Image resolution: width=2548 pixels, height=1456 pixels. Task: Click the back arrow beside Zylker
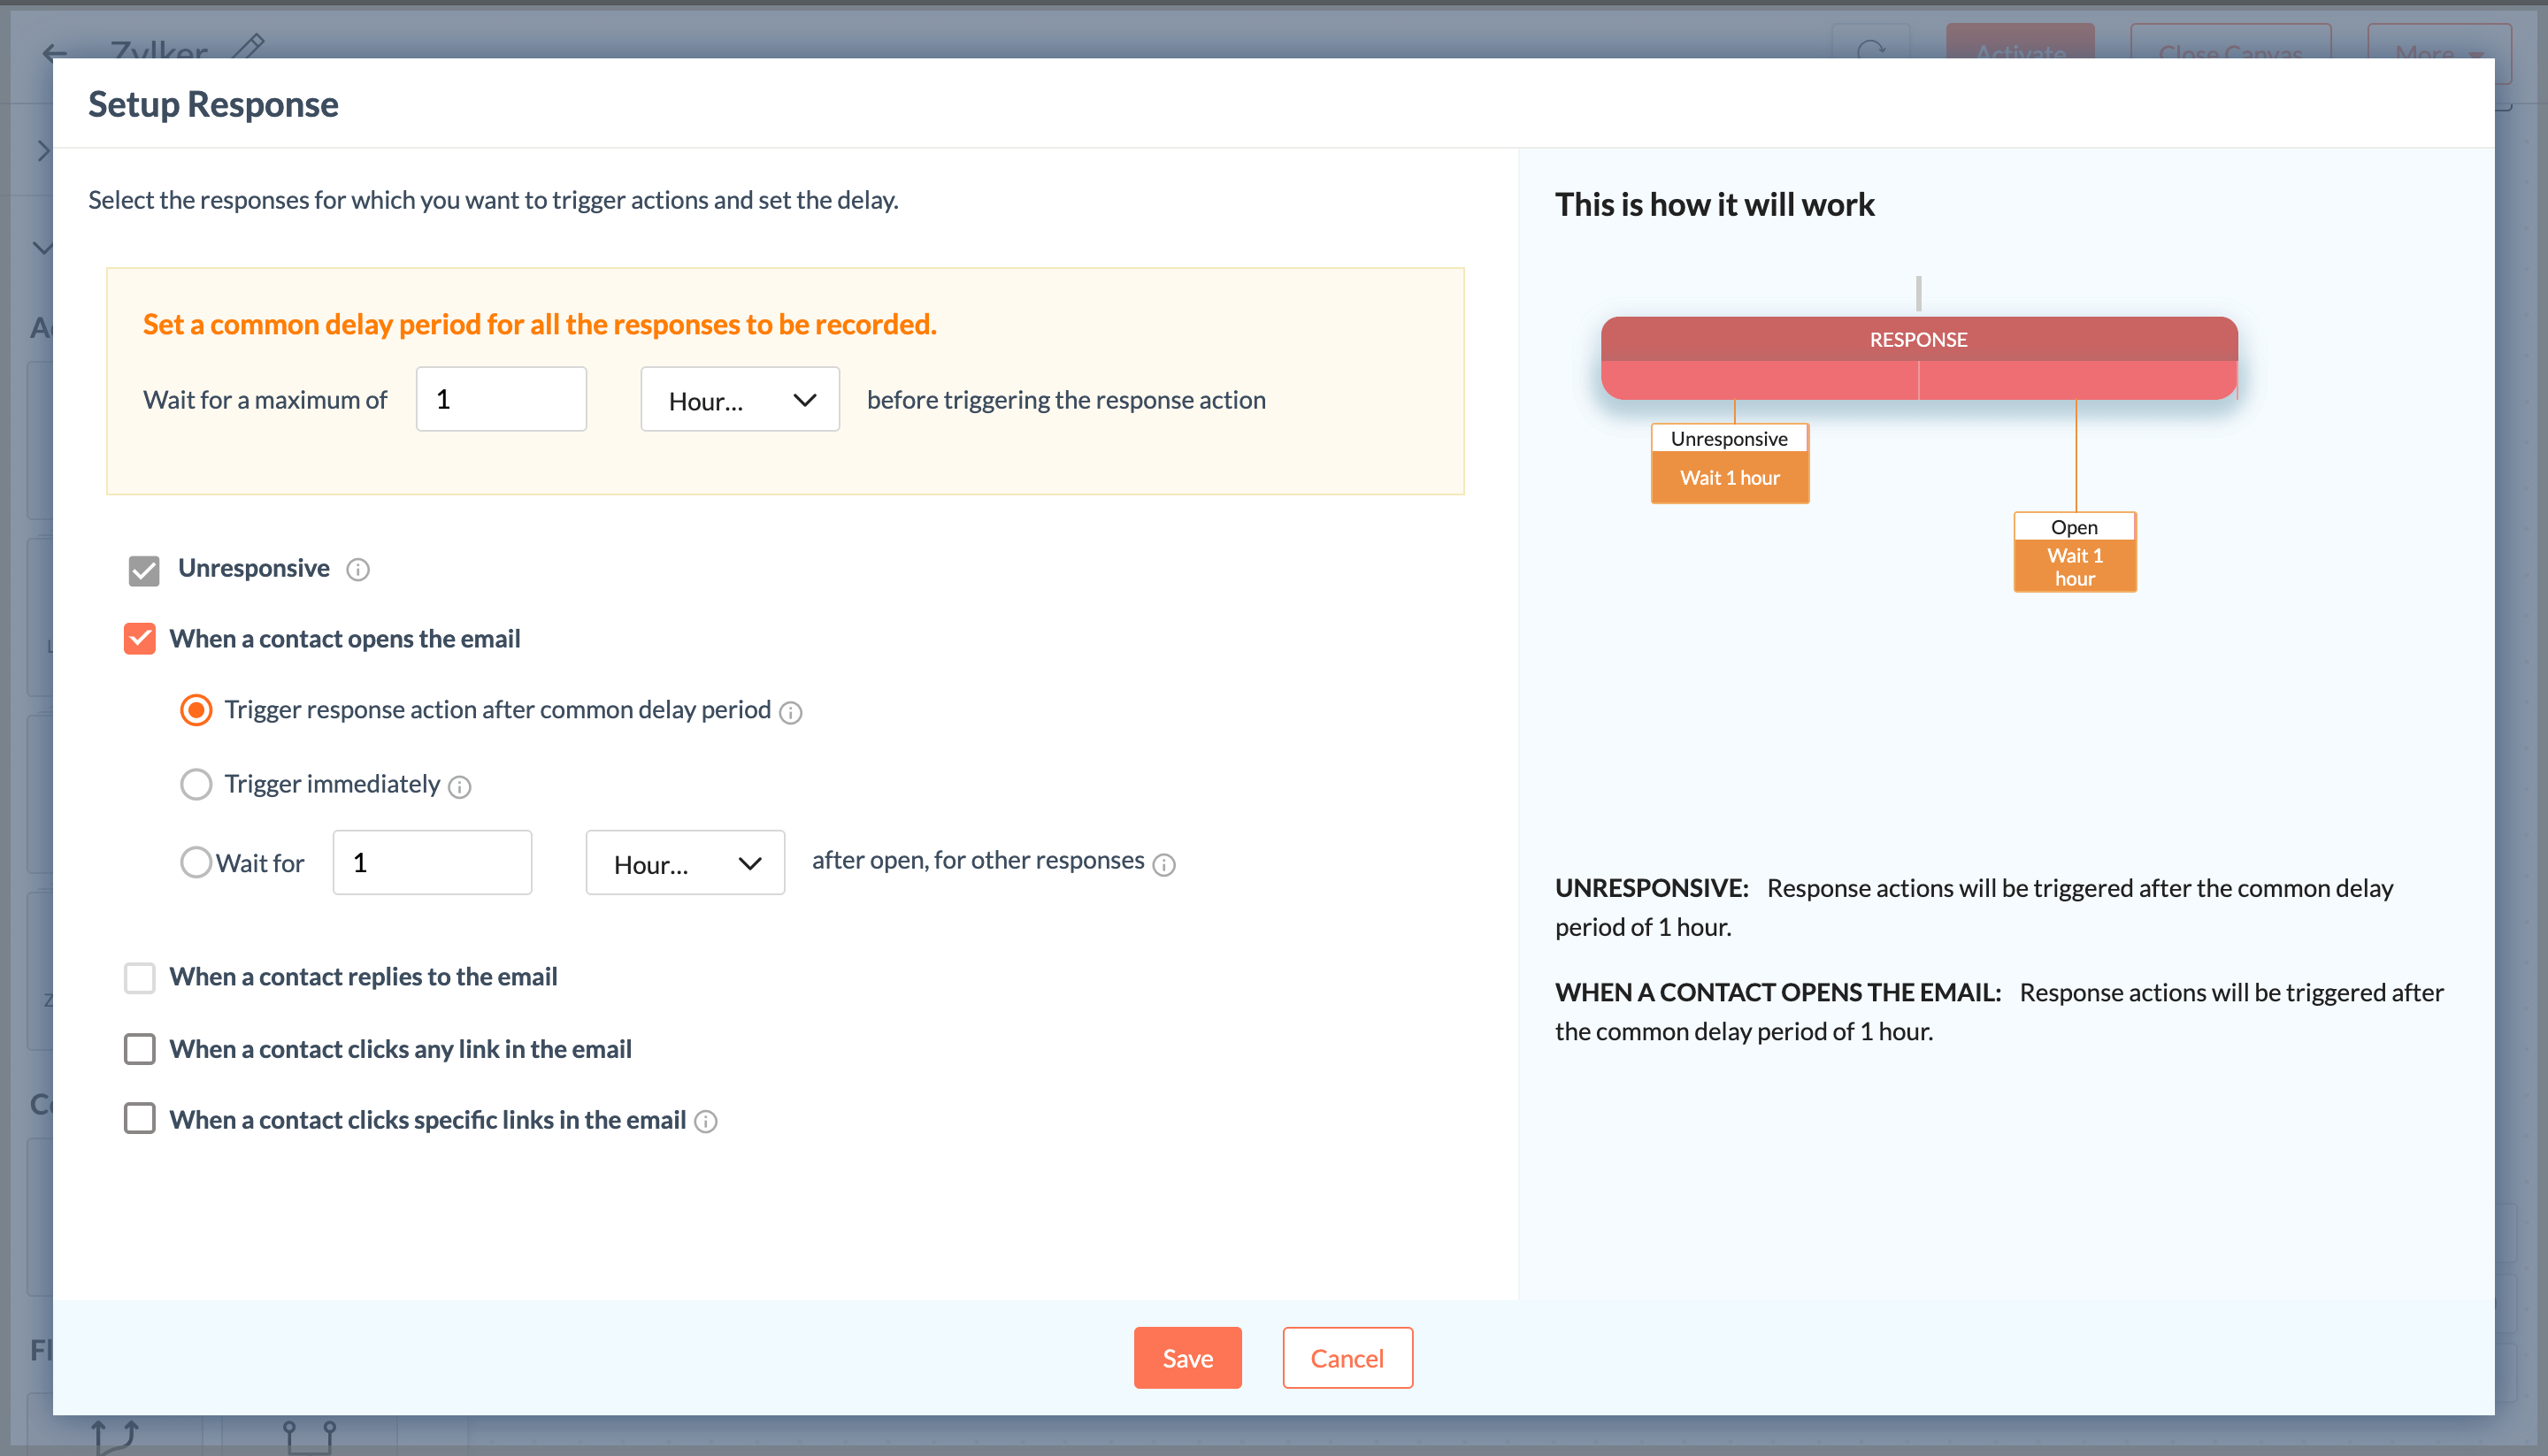point(53,53)
